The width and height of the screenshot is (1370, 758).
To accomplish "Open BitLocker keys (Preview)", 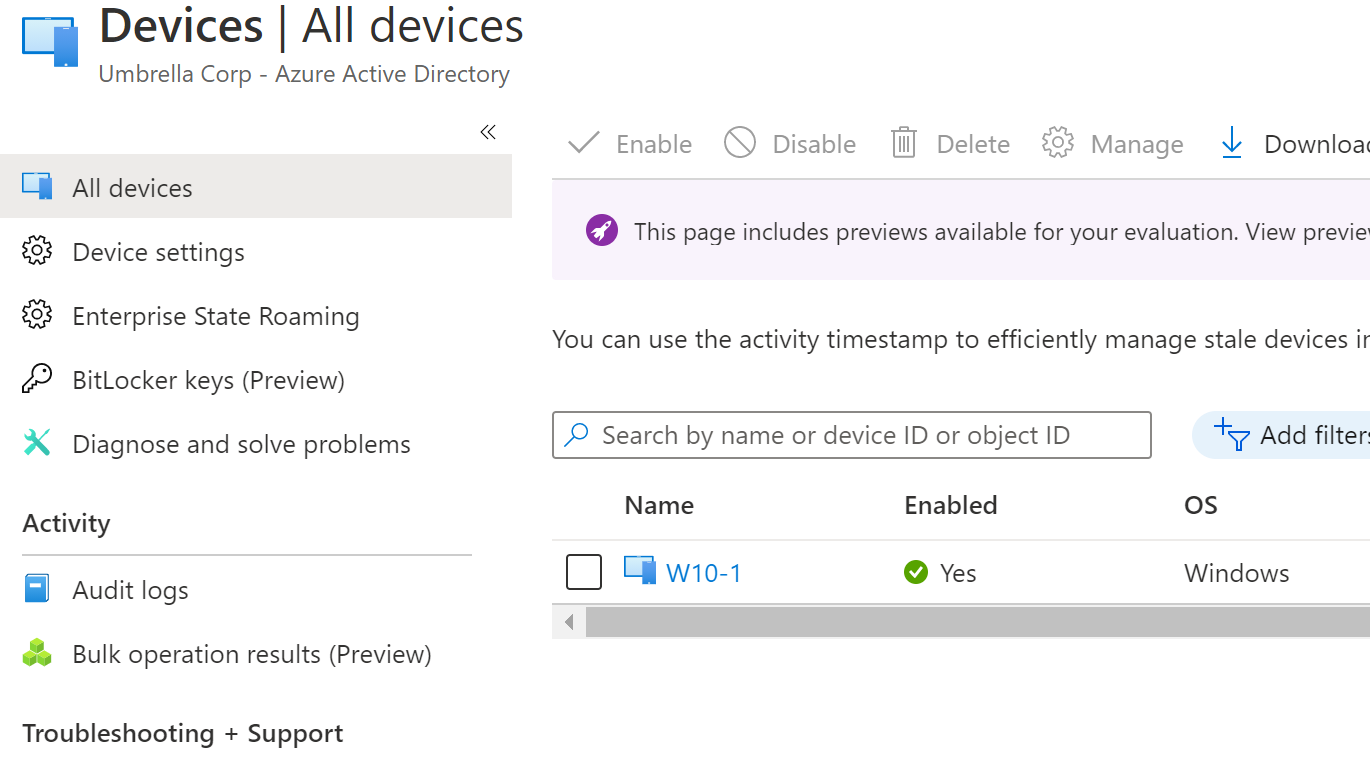I will click(x=209, y=380).
